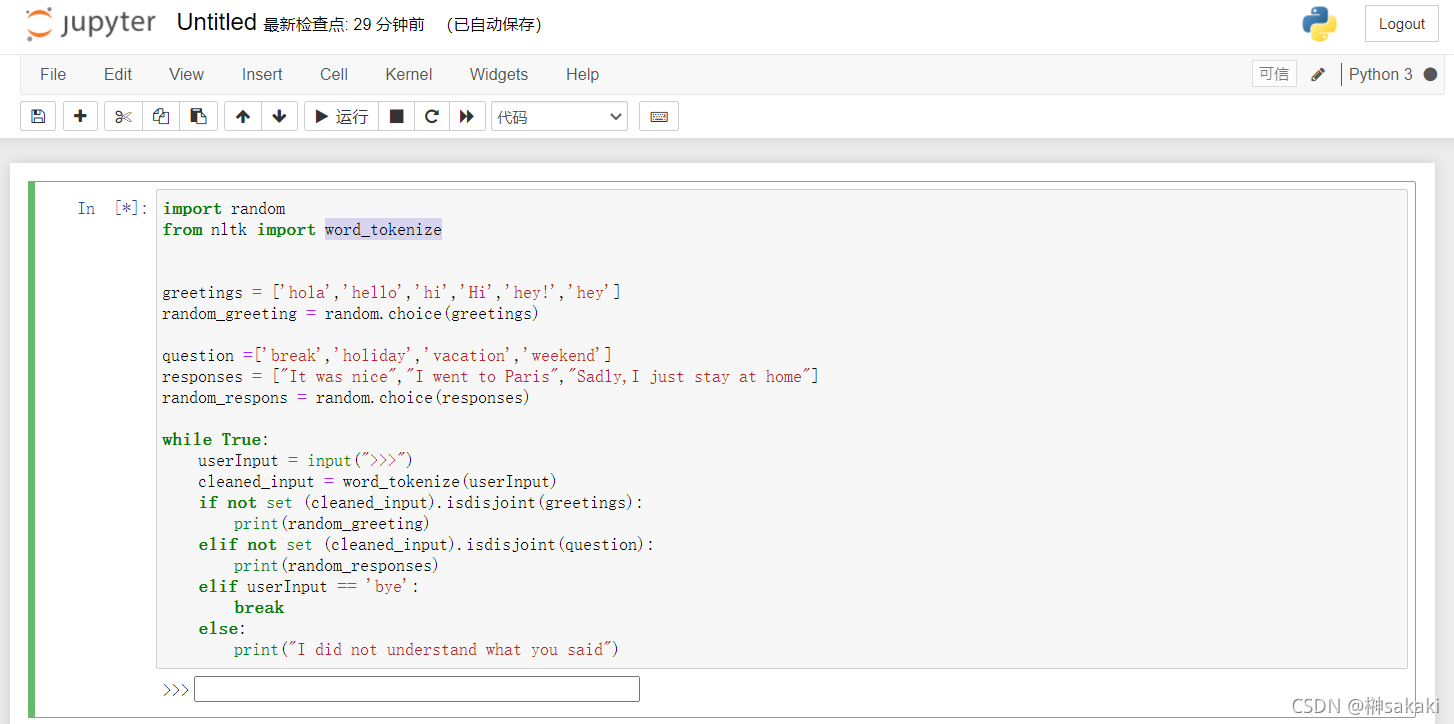Image resolution: width=1454 pixels, height=724 pixels.
Task: Move selected cell up arrow
Action: pyautogui.click(x=243, y=116)
